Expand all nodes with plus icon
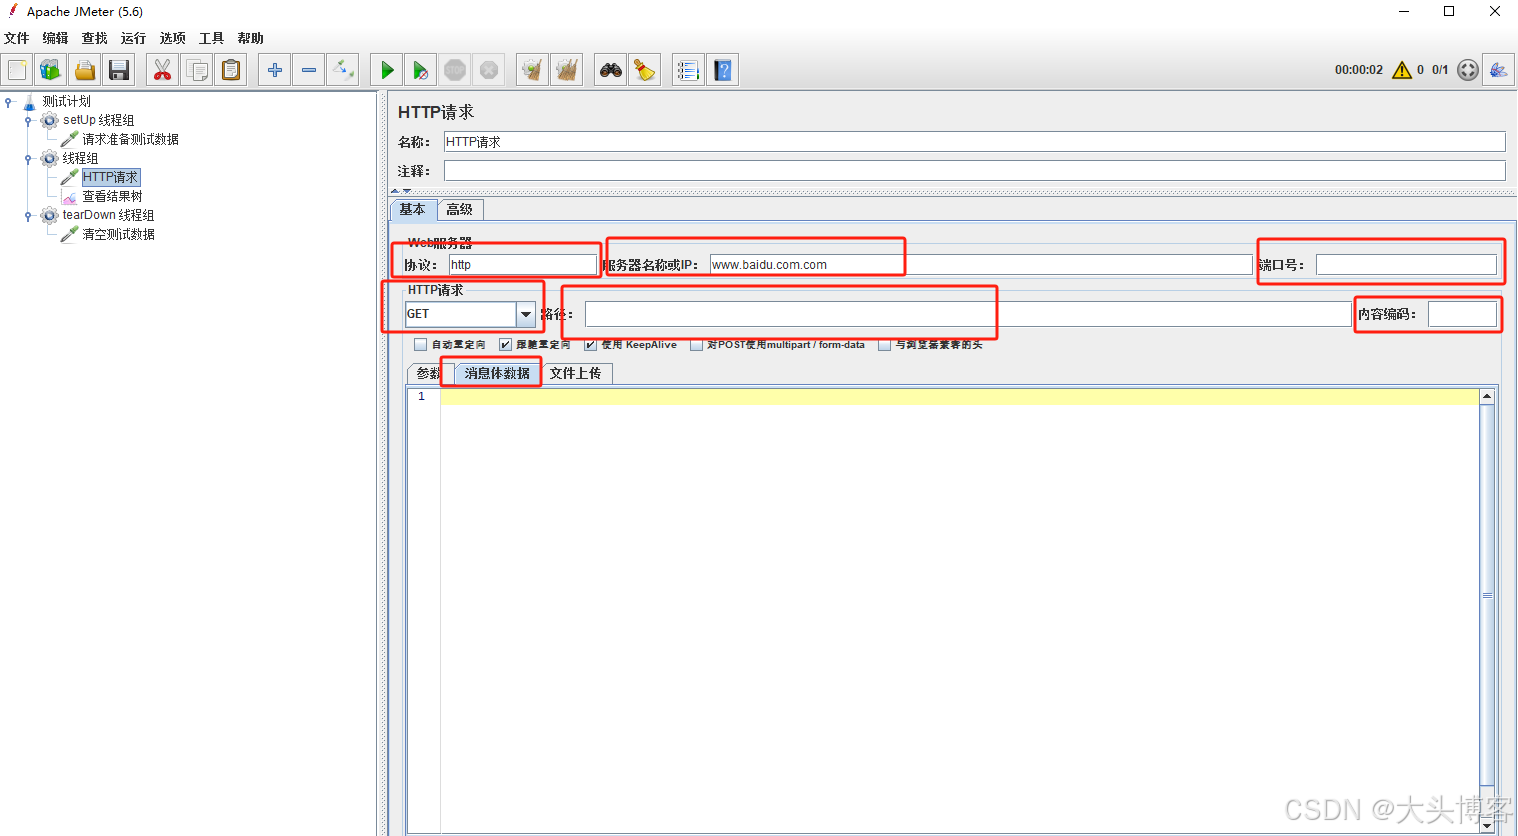The height and width of the screenshot is (836, 1518). pos(274,70)
